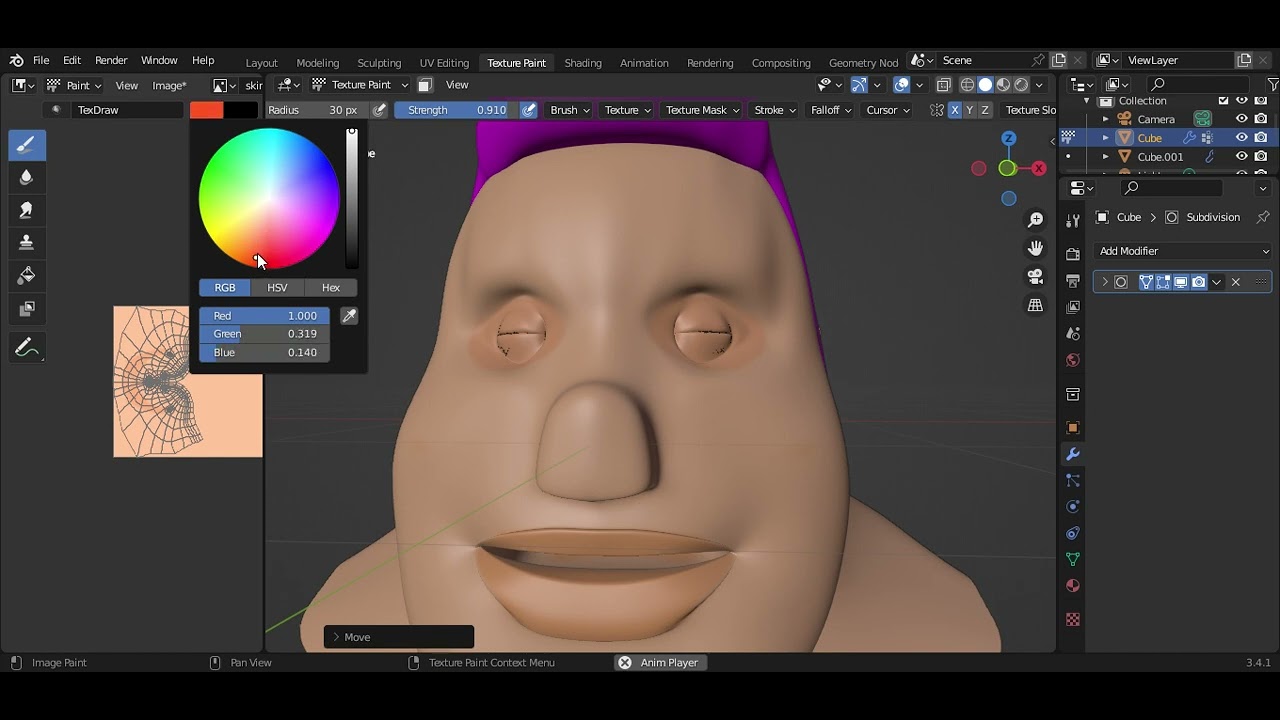Switch color picker to HSV
1280x720 pixels.
click(x=277, y=288)
